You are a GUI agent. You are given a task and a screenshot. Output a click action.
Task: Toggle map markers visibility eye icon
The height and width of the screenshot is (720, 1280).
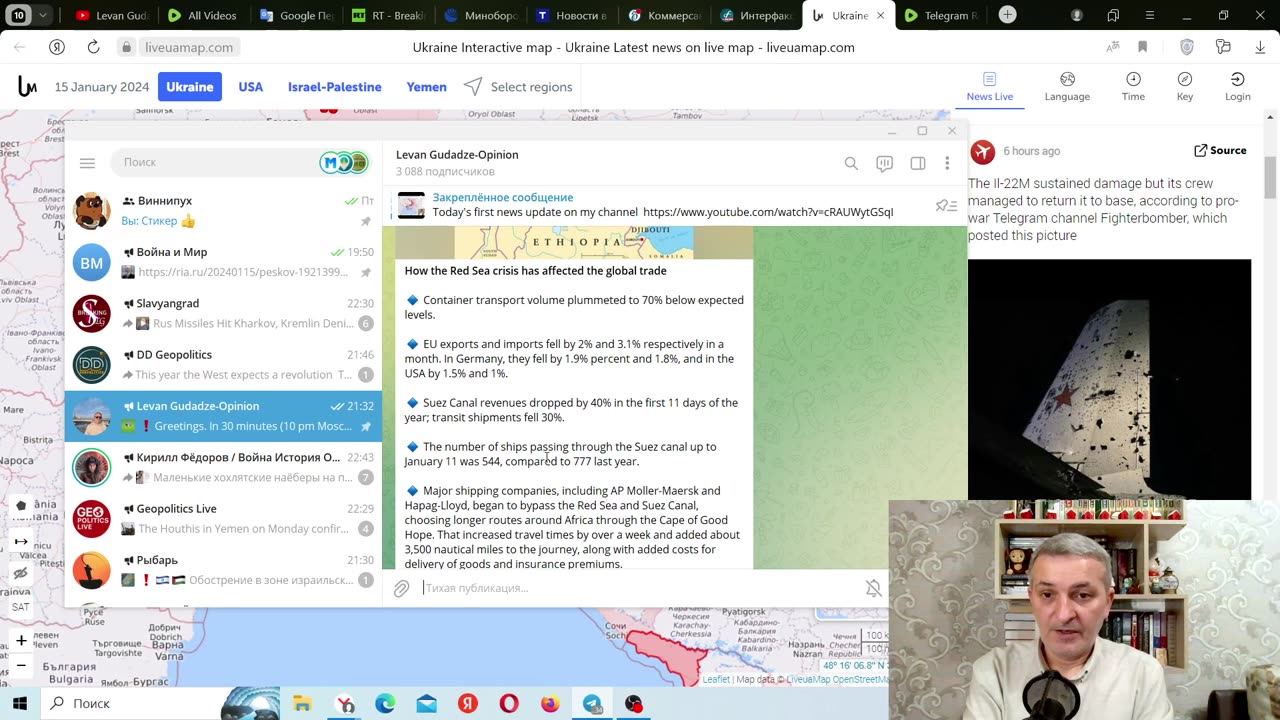[21, 574]
